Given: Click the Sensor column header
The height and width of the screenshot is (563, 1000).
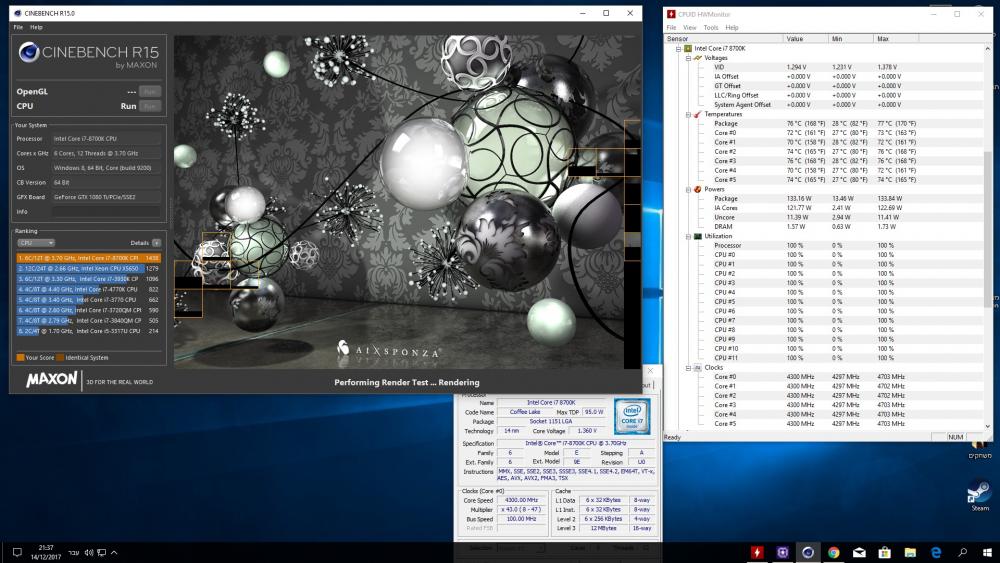Looking at the screenshot, I should pos(723,39).
